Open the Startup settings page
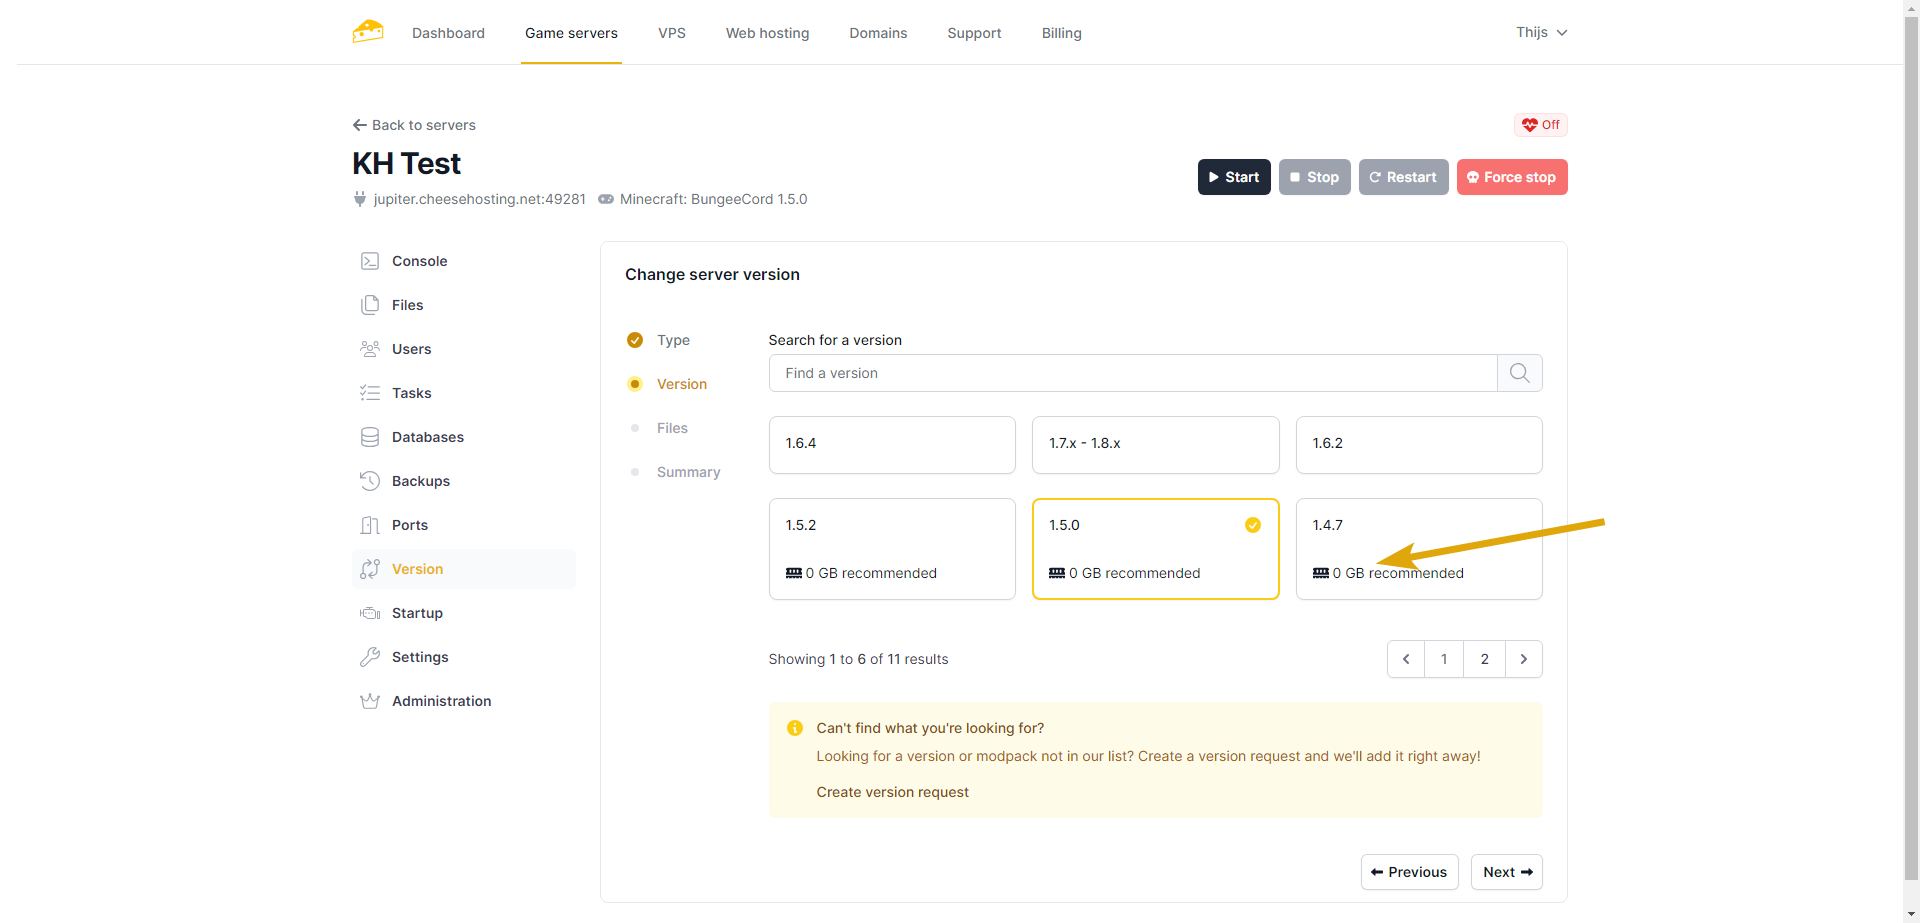1920x923 pixels. coord(417,613)
